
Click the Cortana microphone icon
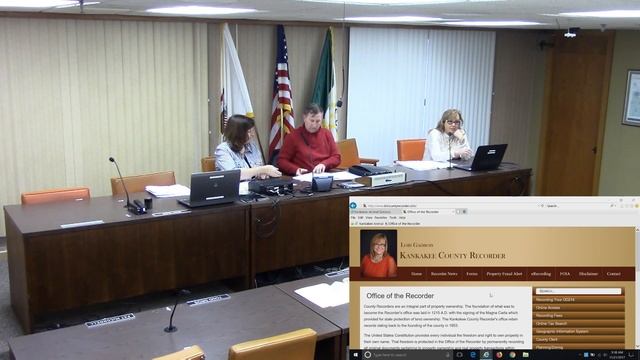tap(448, 355)
